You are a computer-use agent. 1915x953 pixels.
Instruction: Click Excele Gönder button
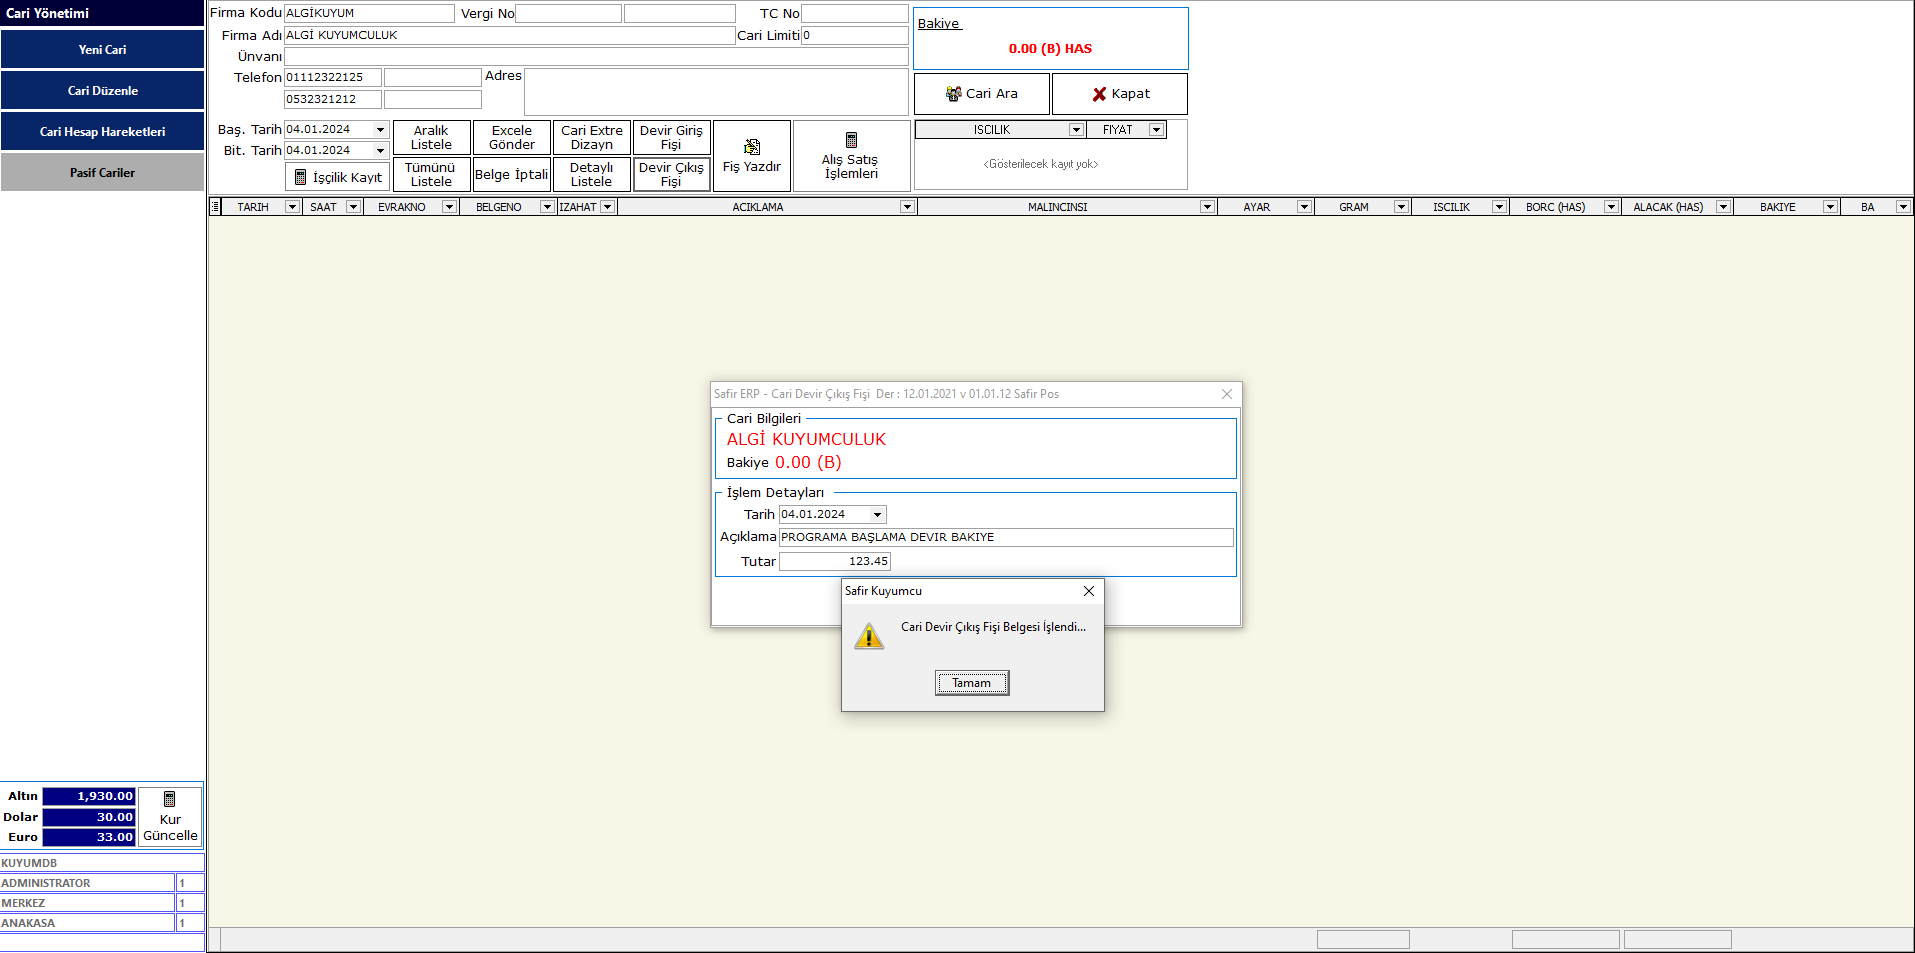click(512, 138)
